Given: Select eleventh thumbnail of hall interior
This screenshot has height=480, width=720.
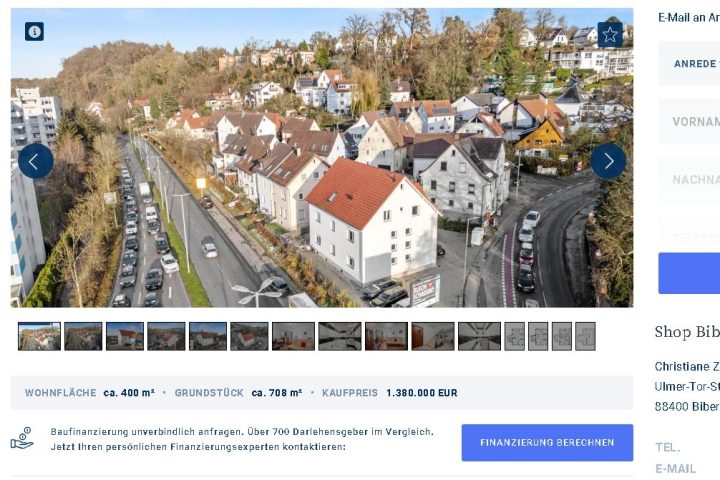Looking at the screenshot, I should (x=479, y=336).
